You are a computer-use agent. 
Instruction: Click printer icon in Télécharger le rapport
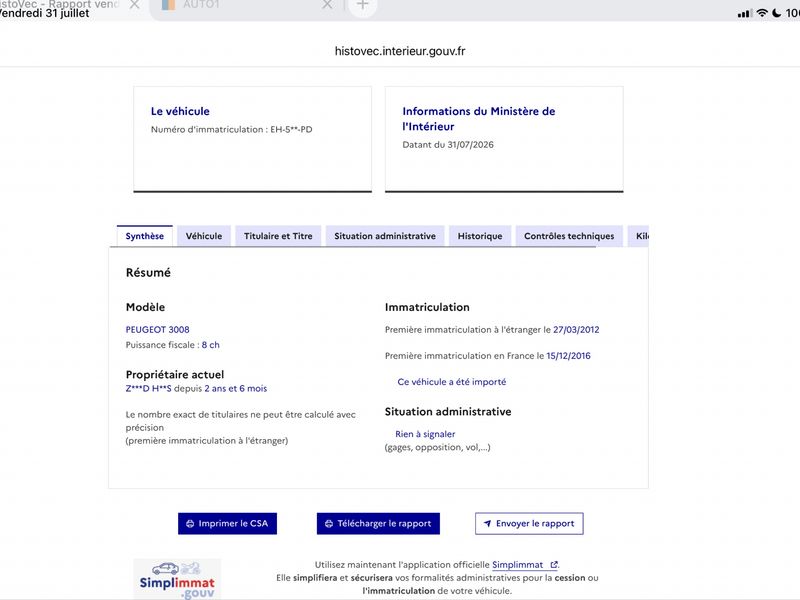329,523
